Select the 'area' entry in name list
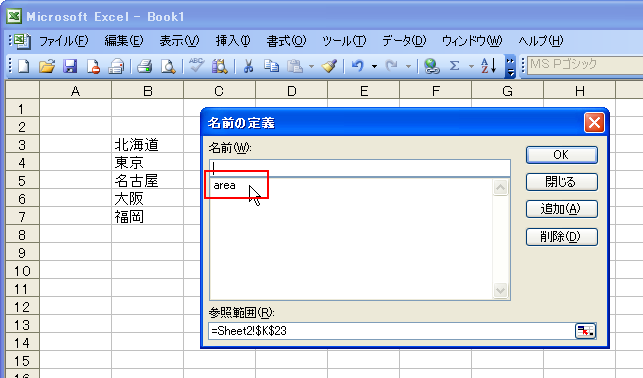This screenshot has width=643, height=378. (x=224, y=185)
